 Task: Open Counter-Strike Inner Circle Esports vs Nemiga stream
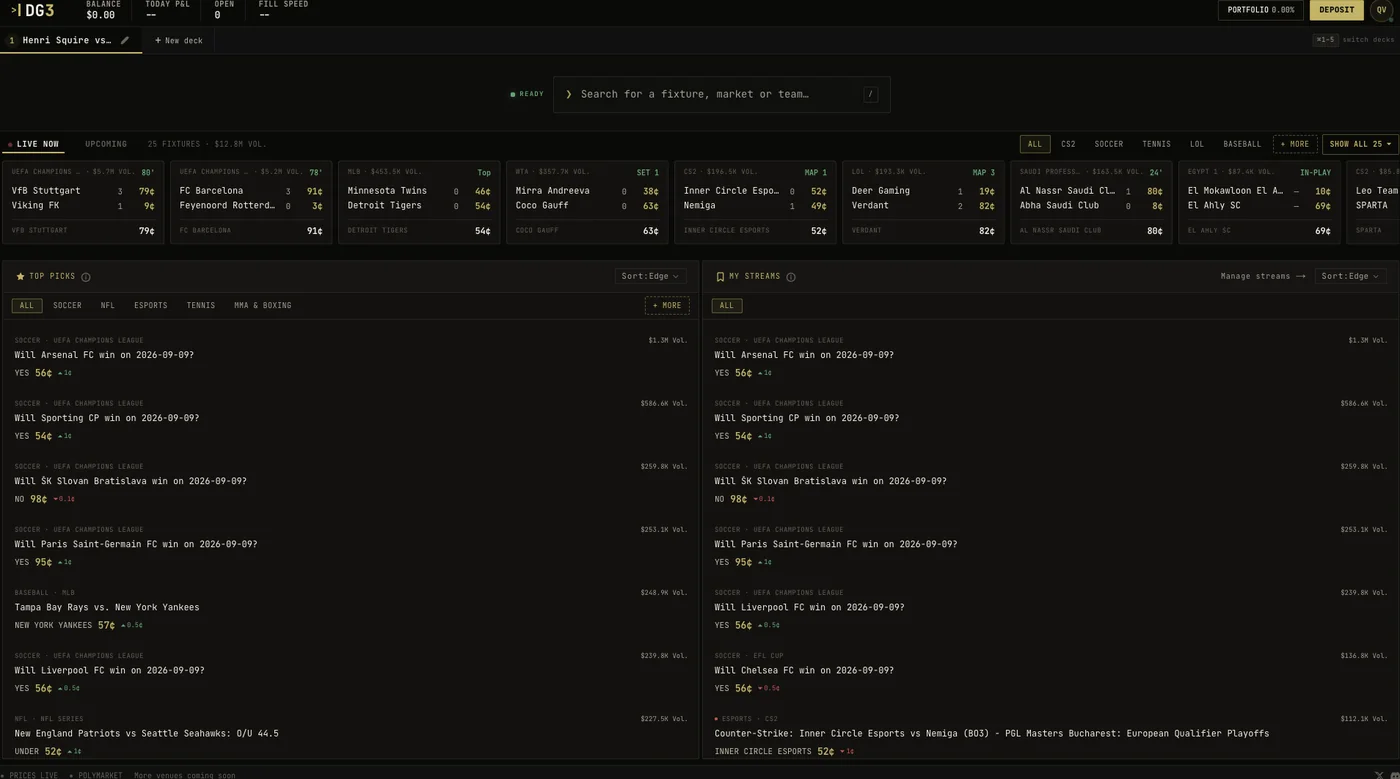click(1050, 733)
